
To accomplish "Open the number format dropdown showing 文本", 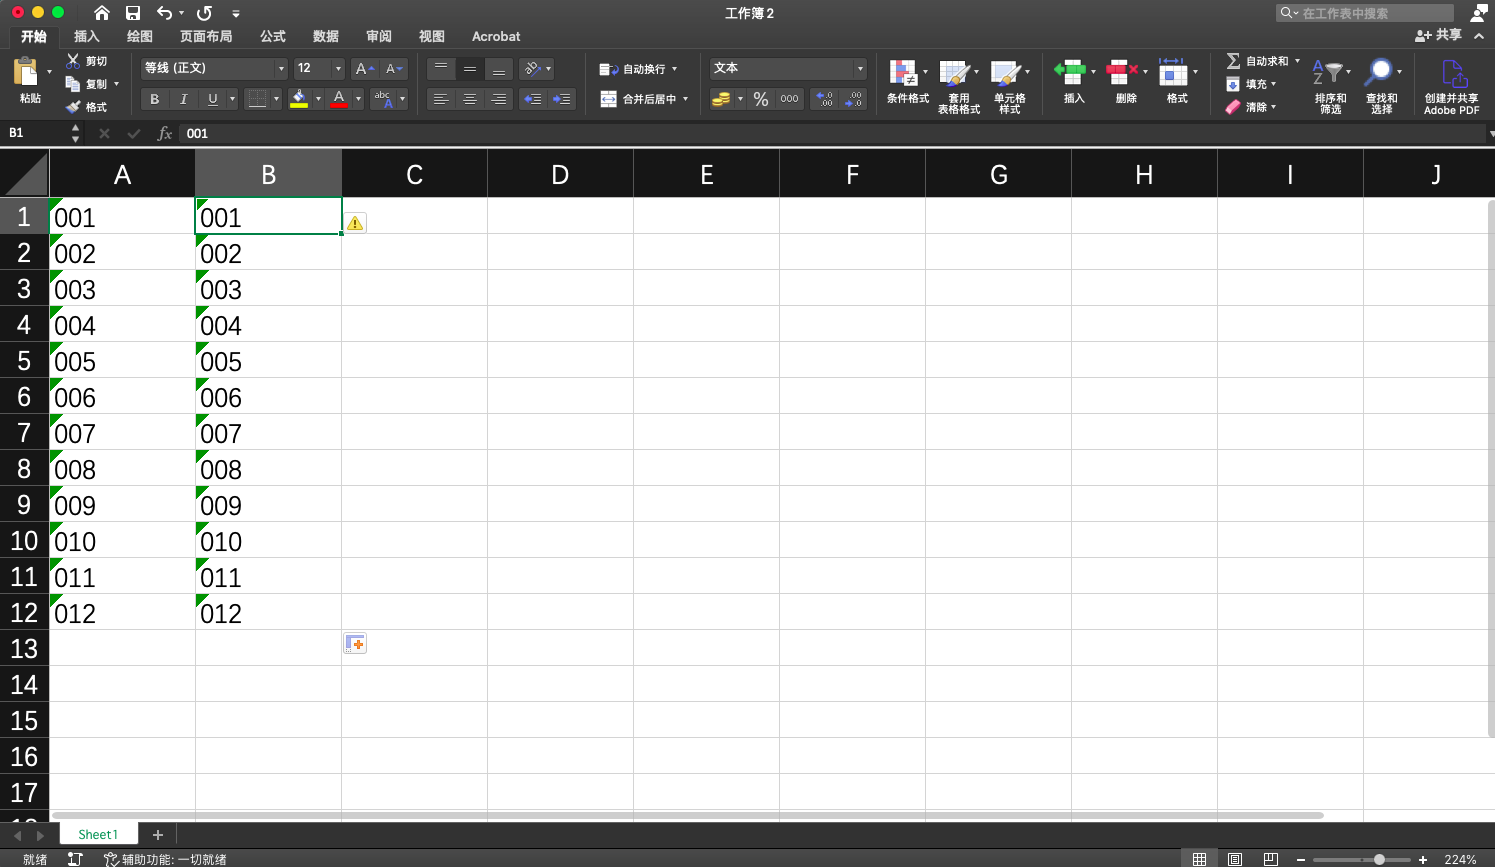I will (x=858, y=68).
